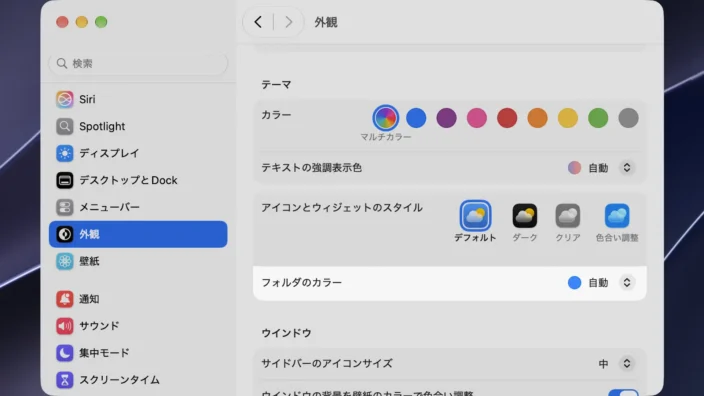Click the サイドバーのアイコンサイズ label
Image resolution: width=704 pixels, height=396 pixels.
coord(327,363)
